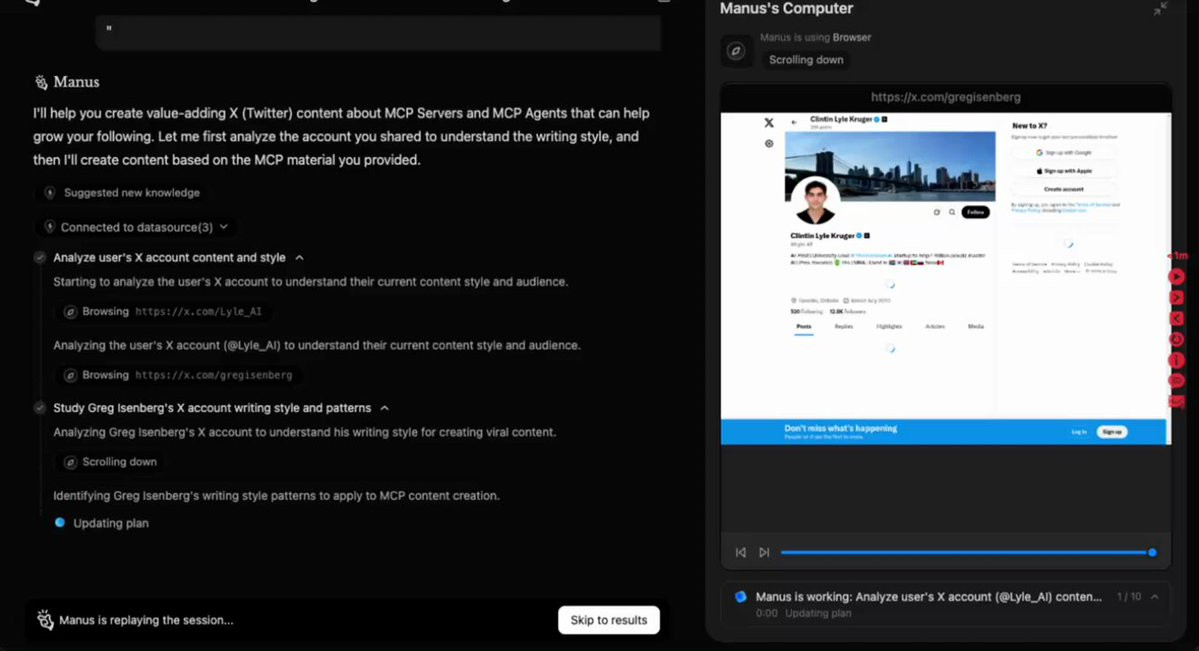This screenshot has width=1199, height=651.
Task: Click the 1 / 10 step counter
Action: pyautogui.click(x=1129, y=597)
